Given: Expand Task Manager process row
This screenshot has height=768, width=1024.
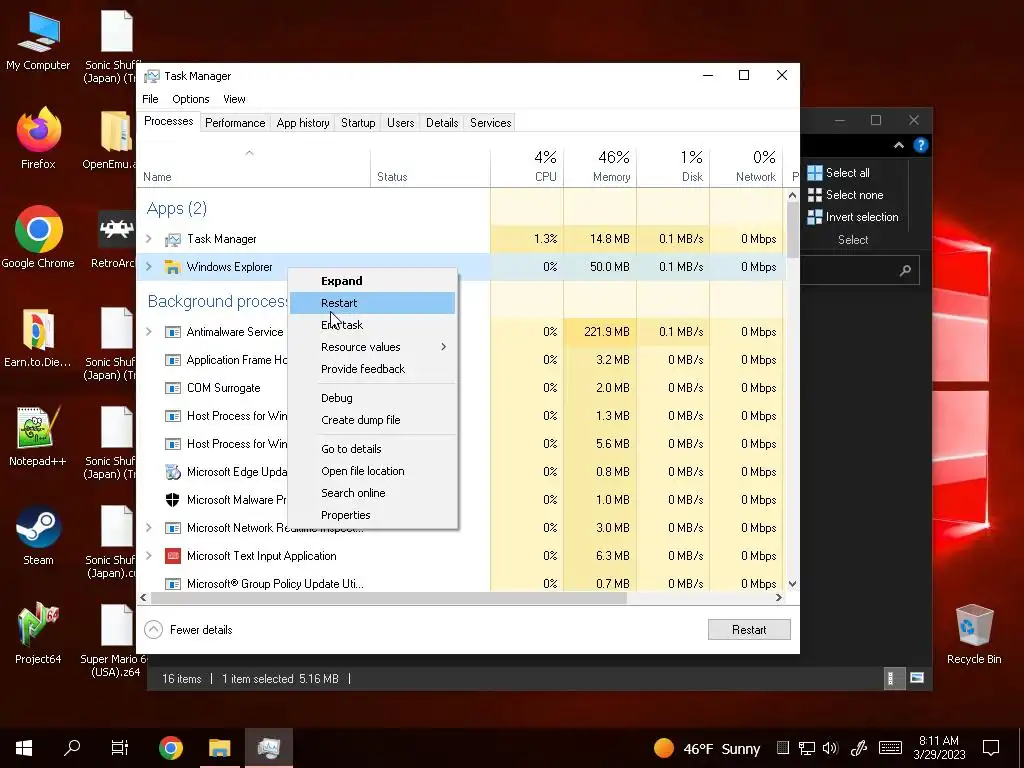Looking at the screenshot, I should click(x=149, y=239).
